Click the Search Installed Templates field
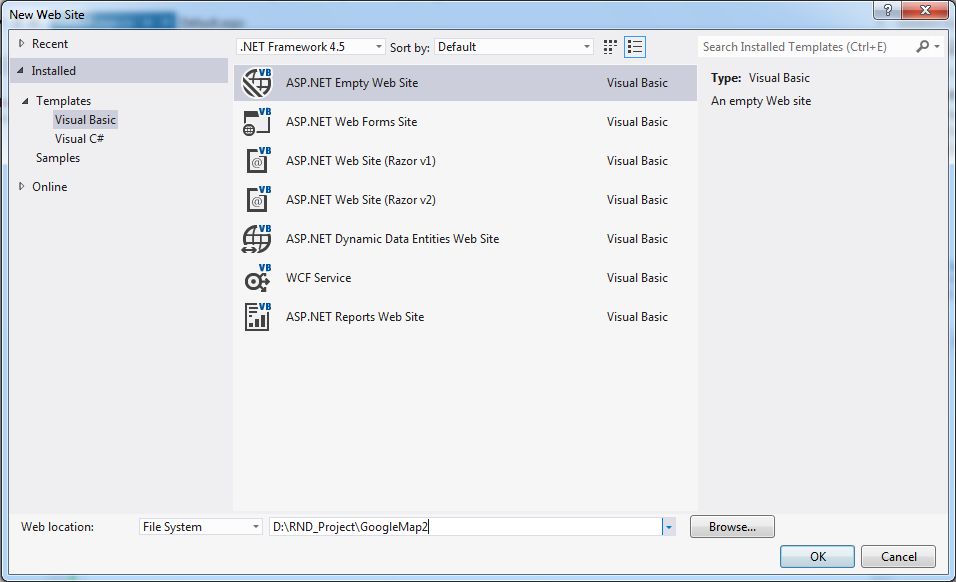The image size is (956, 582). tap(806, 47)
